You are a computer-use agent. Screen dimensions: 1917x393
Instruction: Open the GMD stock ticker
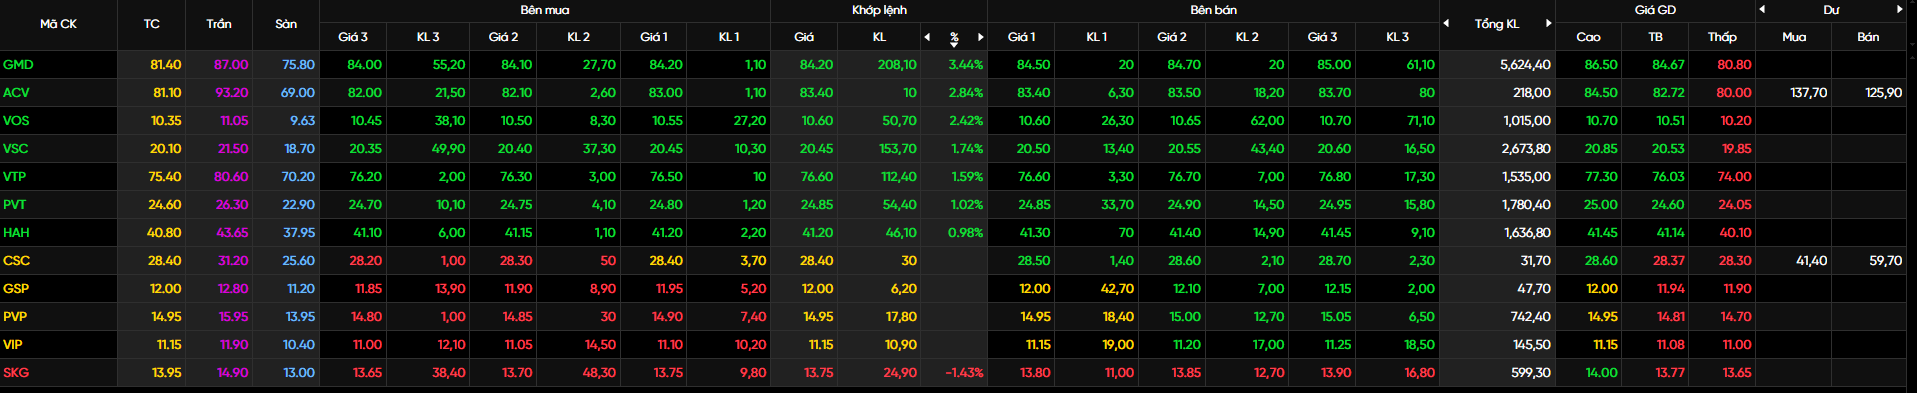18,65
